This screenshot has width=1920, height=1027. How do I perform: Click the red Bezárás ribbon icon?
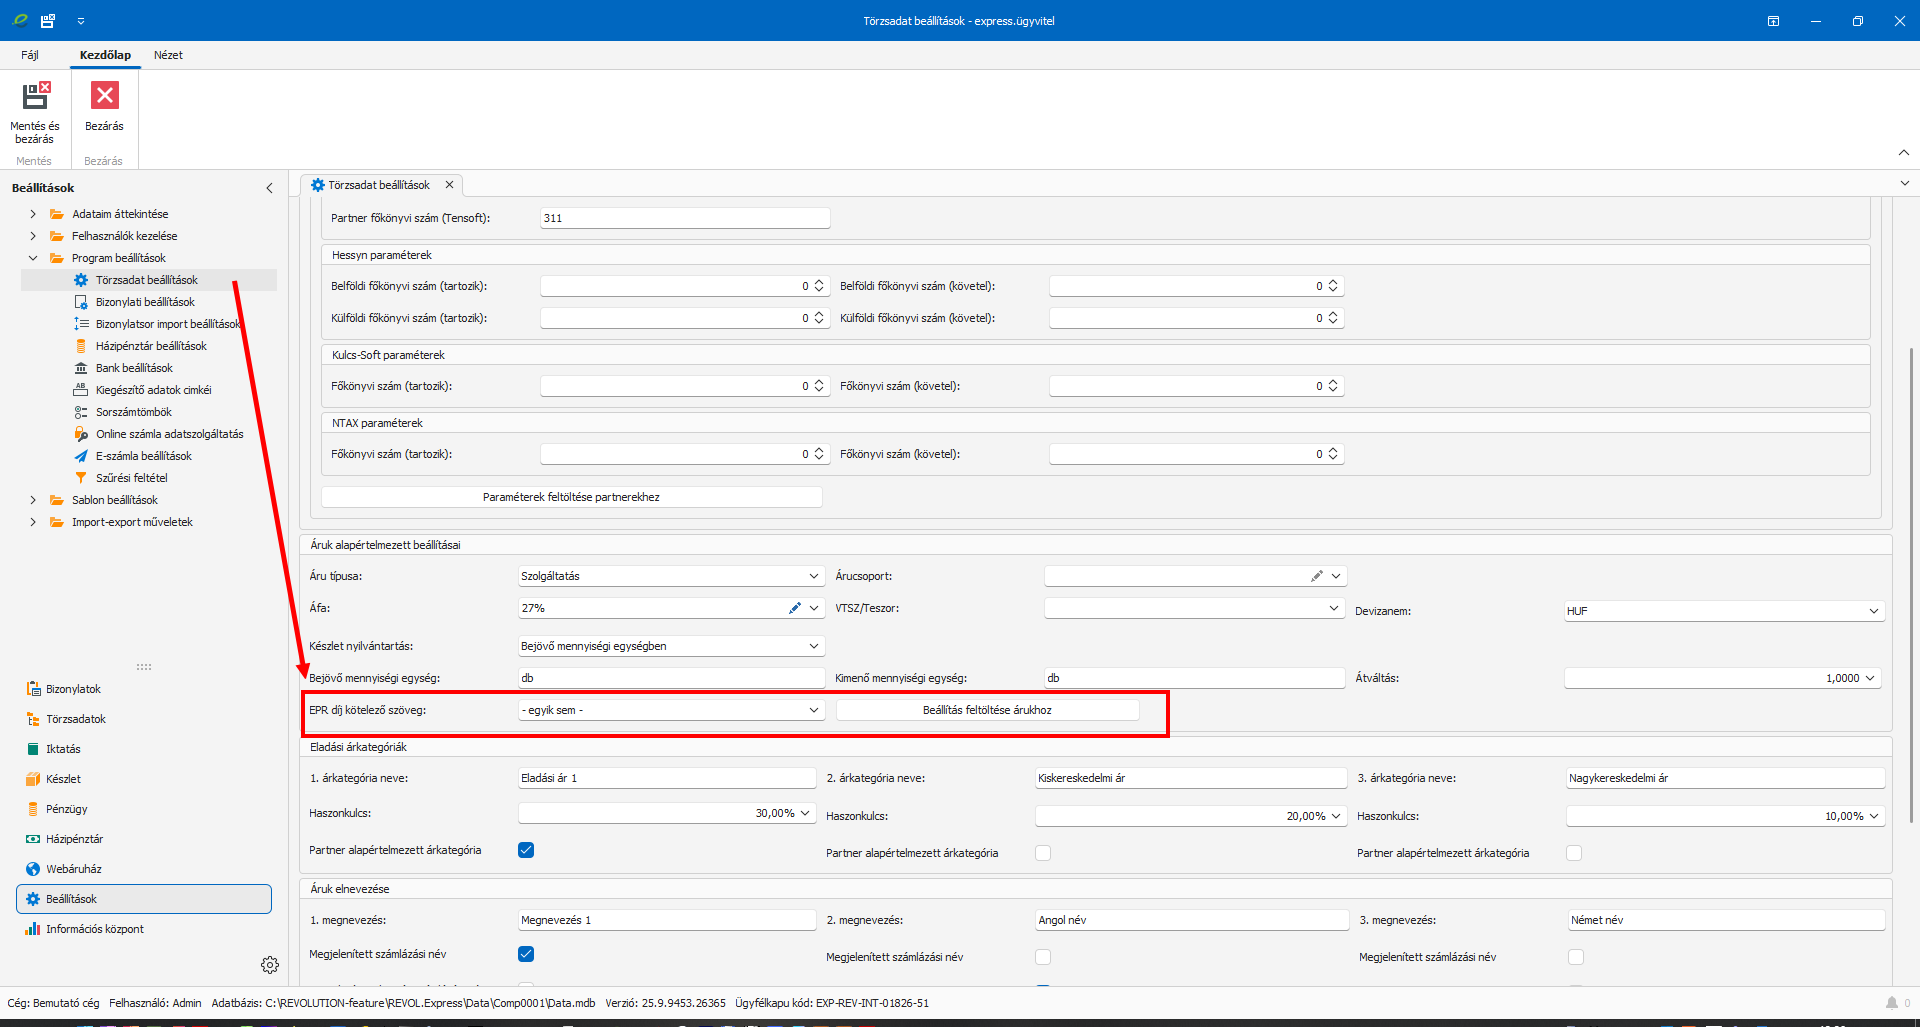pos(104,97)
